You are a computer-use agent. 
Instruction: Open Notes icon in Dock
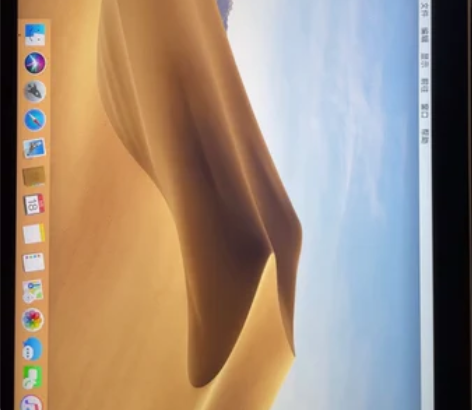pos(34,233)
